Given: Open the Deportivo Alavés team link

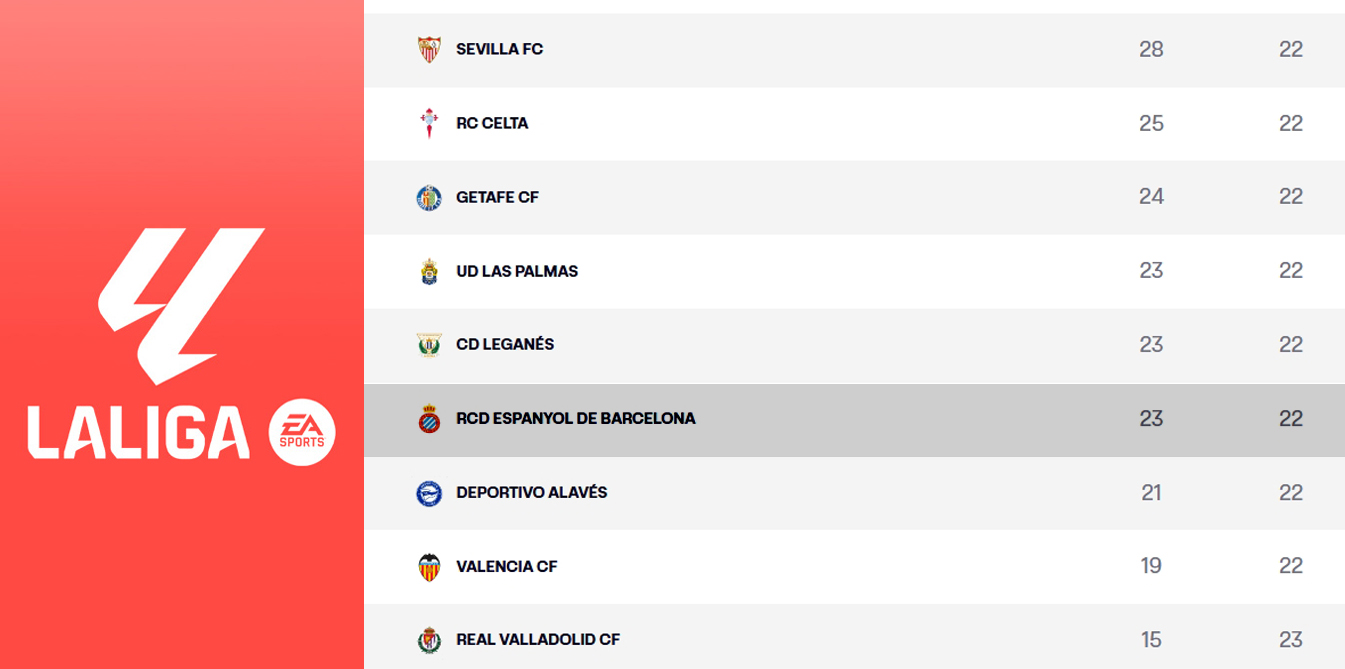Looking at the screenshot, I should tap(531, 493).
